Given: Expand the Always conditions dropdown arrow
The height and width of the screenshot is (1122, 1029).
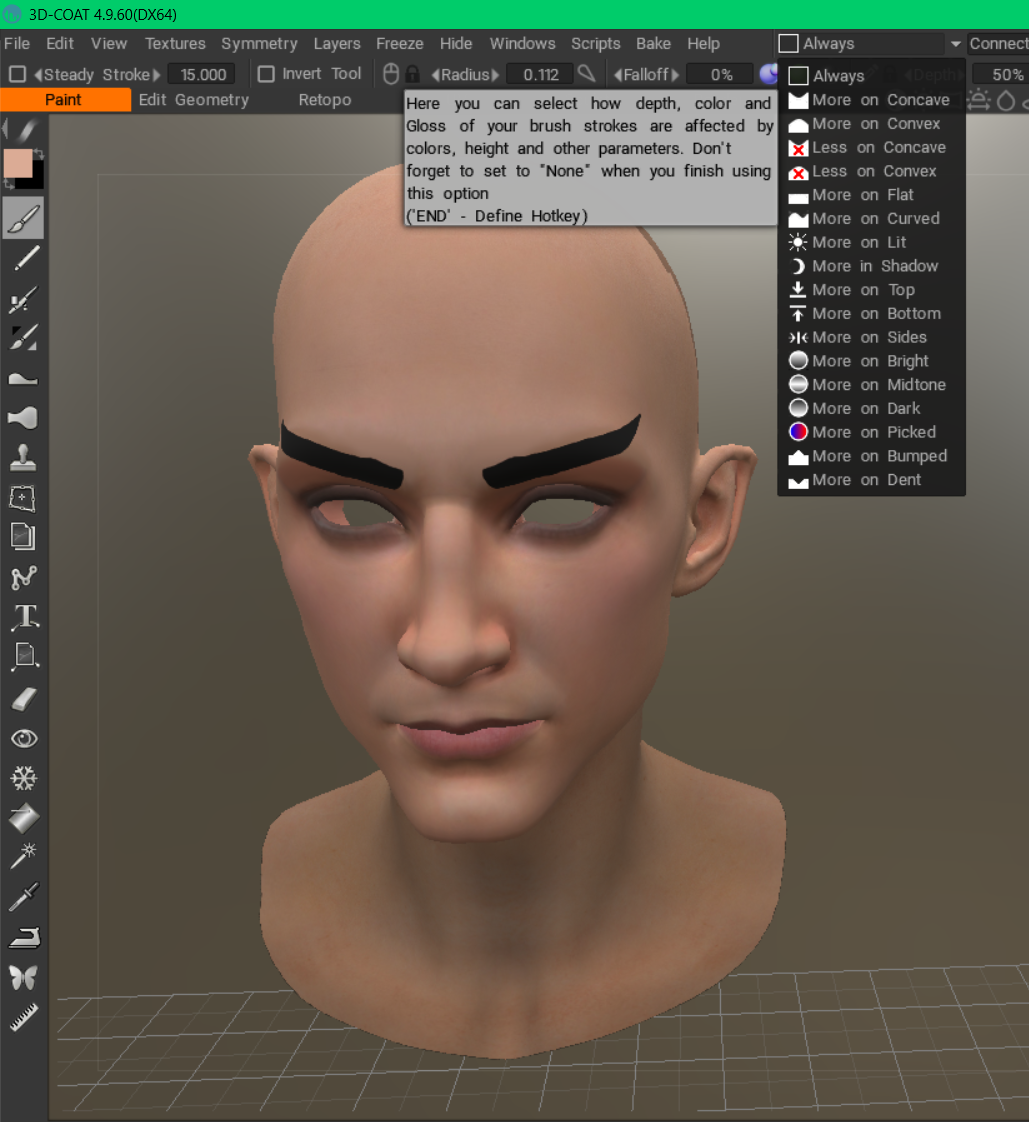Looking at the screenshot, I should point(955,44).
